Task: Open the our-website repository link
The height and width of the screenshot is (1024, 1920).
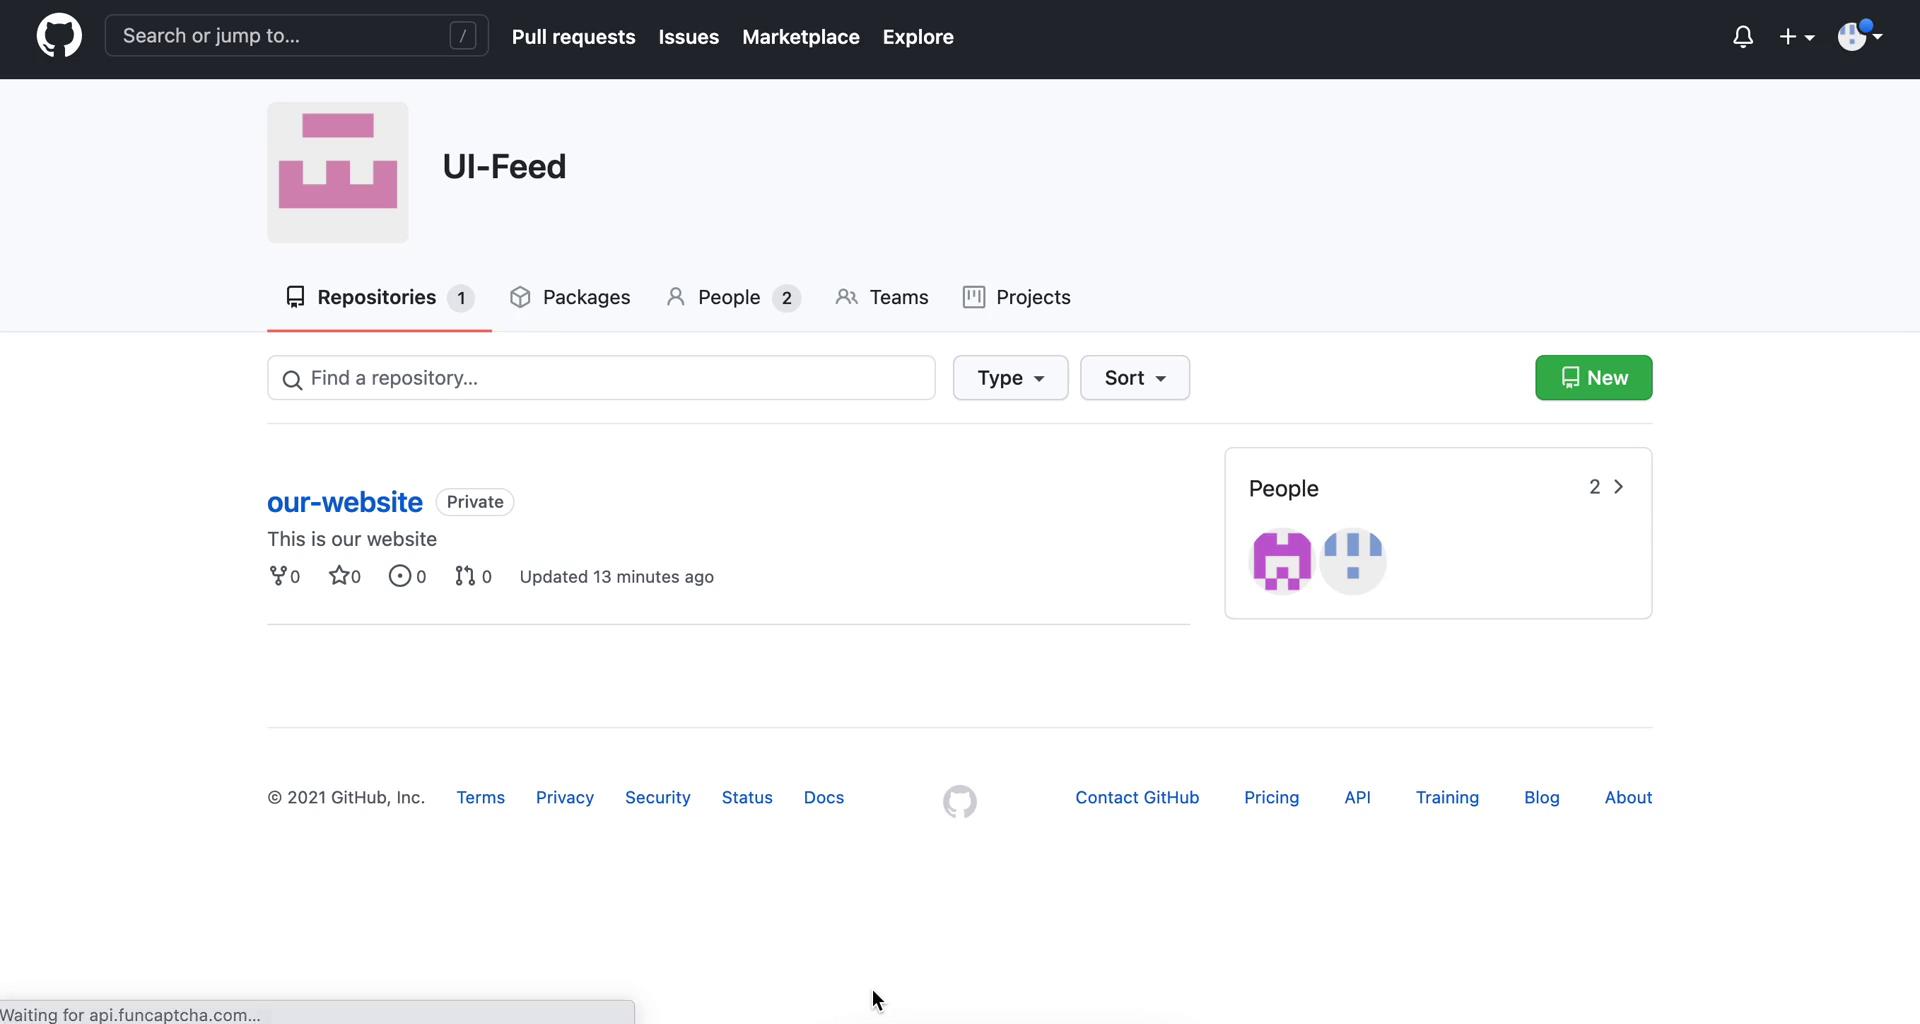Action: (x=345, y=502)
